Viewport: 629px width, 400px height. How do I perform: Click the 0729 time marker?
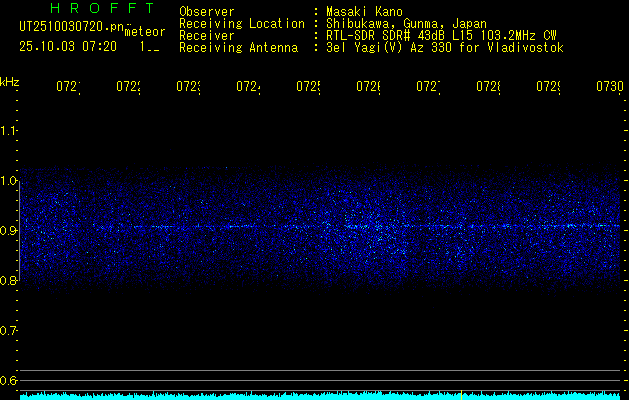pyautogui.click(x=548, y=87)
